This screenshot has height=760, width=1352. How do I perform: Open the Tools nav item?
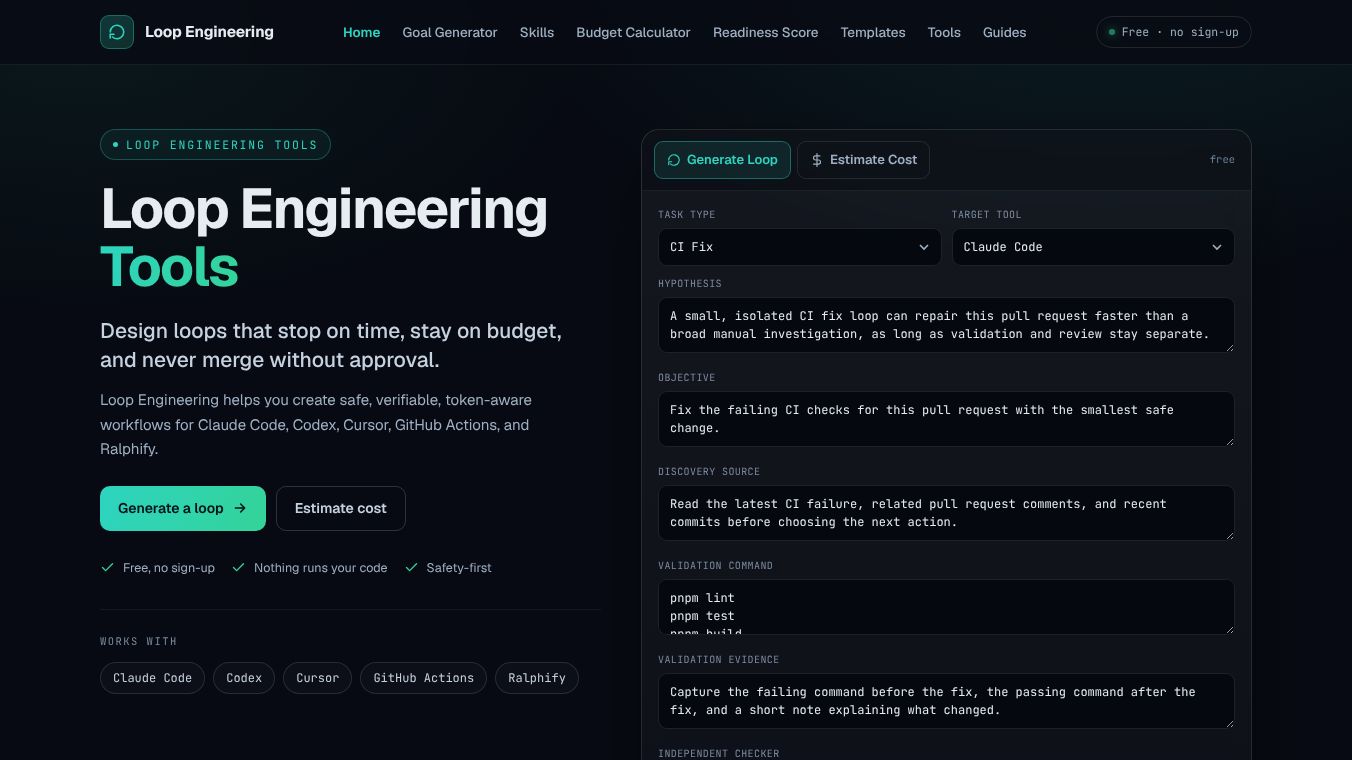click(x=944, y=32)
